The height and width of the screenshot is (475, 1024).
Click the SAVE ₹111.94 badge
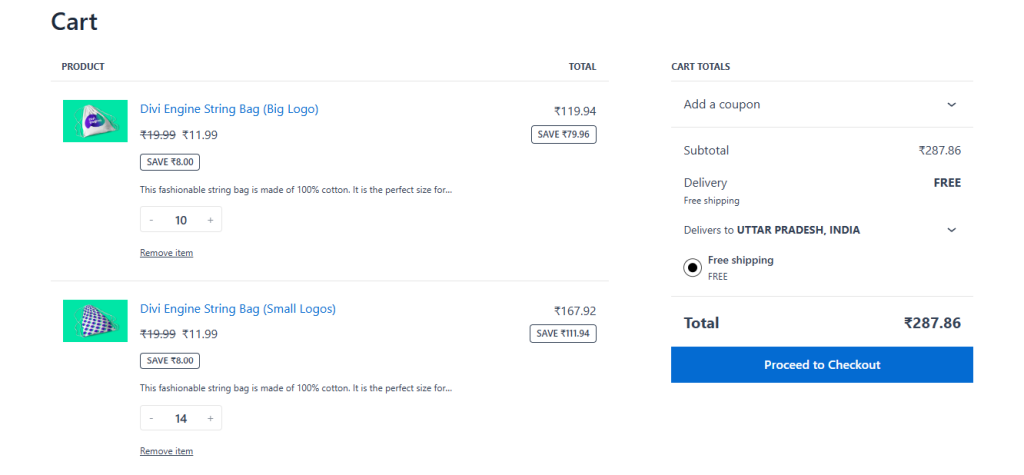(x=563, y=333)
